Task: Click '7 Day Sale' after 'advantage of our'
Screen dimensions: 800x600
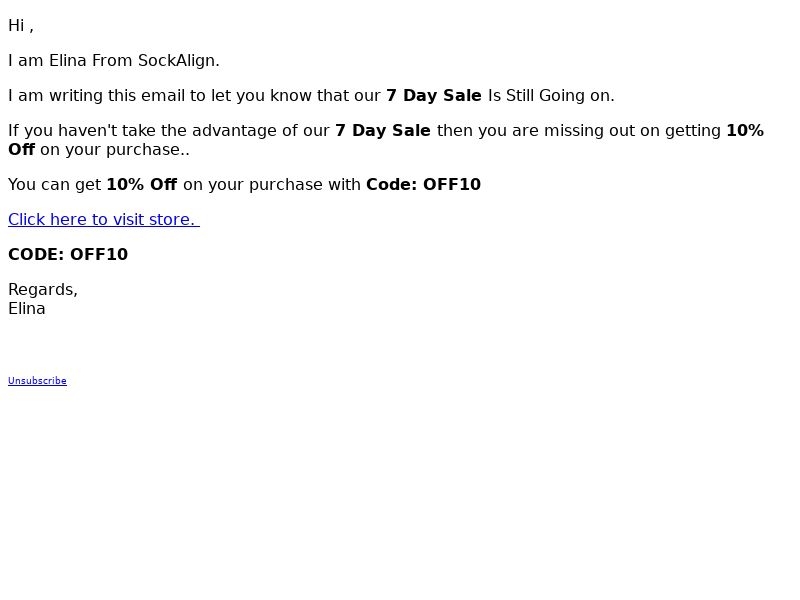Action: pyautogui.click(x=383, y=131)
